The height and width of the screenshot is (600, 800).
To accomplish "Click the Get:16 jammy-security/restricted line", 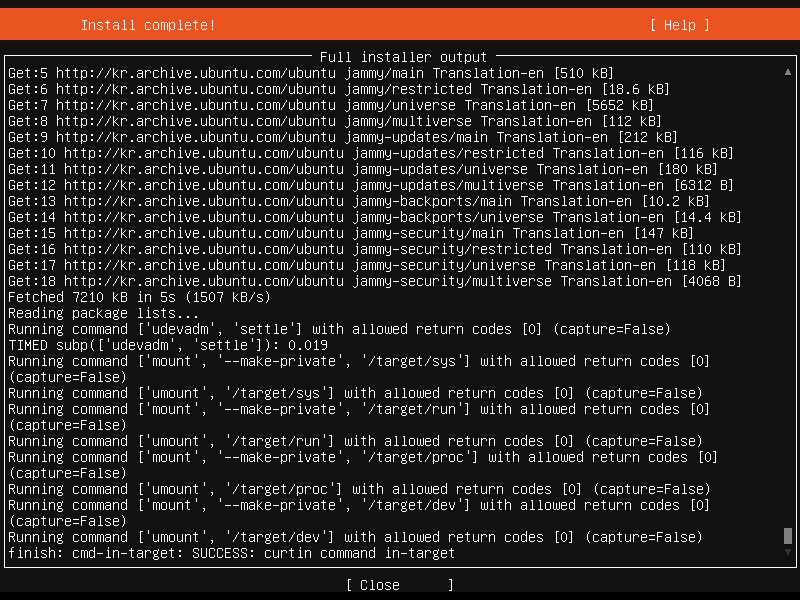I will pyautogui.click(x=374, y=249).
